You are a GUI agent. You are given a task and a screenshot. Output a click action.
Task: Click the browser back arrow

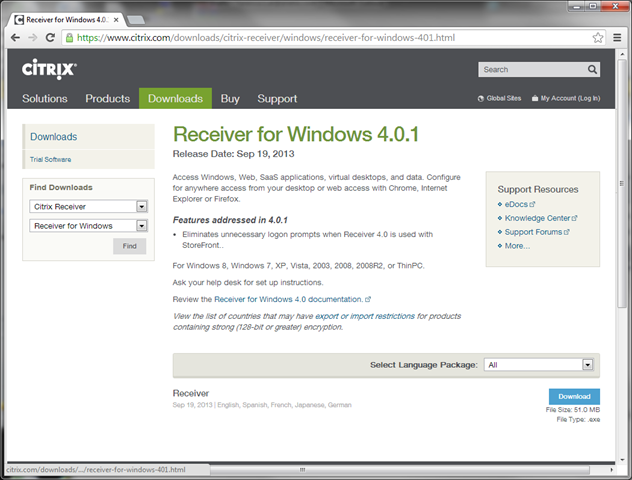tap(15, 38)
